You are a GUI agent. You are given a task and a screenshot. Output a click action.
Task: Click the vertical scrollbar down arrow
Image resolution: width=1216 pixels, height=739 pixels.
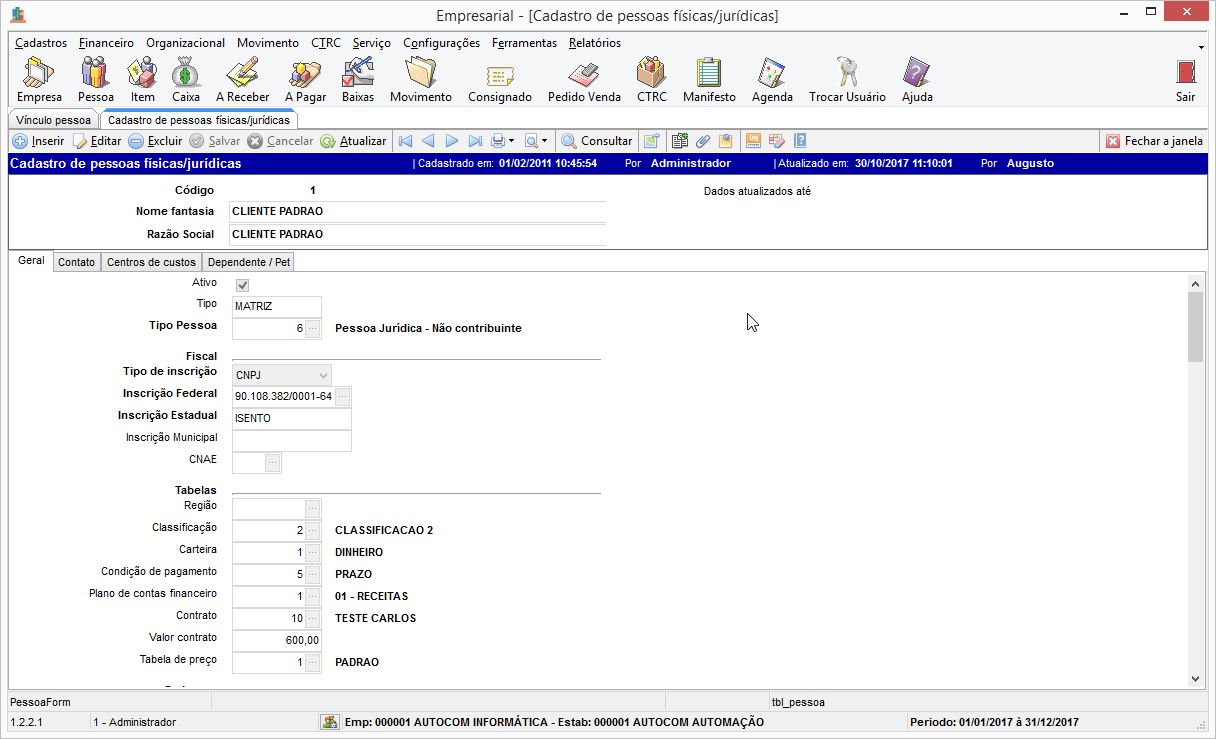(1195, 677)
